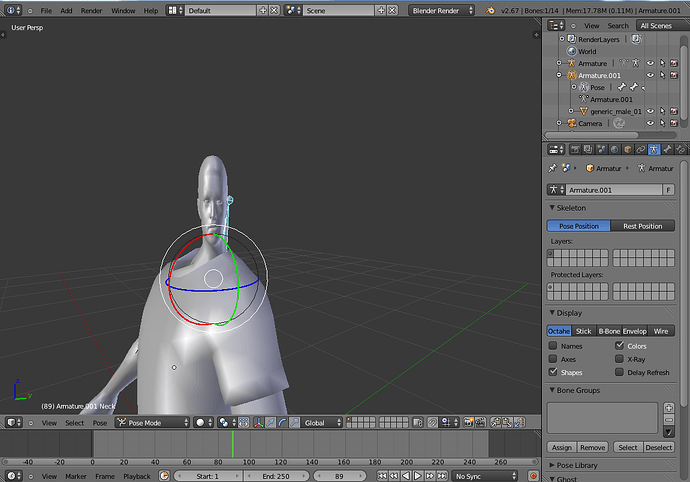Open the Pose Mode dropdown
The image size is (690, 482).
(x=152, y=423)
